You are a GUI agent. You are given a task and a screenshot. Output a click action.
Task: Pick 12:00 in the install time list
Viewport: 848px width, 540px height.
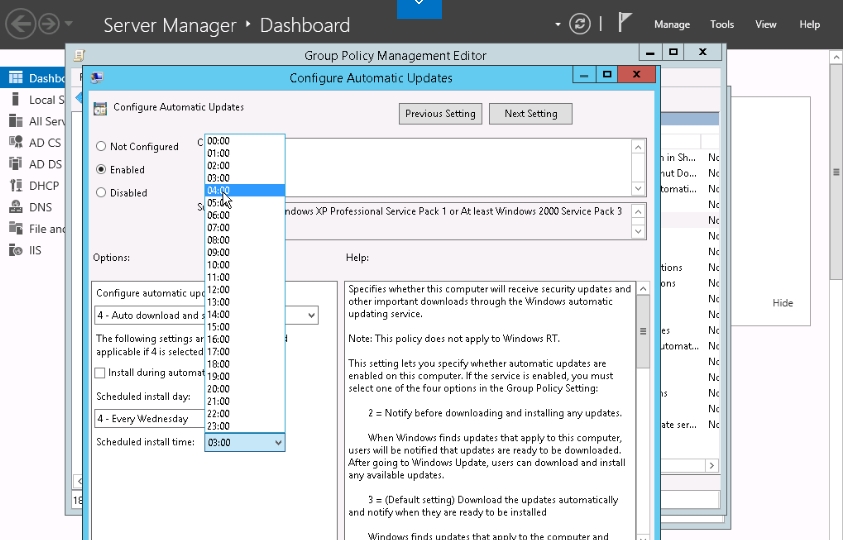click(x=219, y=289)
